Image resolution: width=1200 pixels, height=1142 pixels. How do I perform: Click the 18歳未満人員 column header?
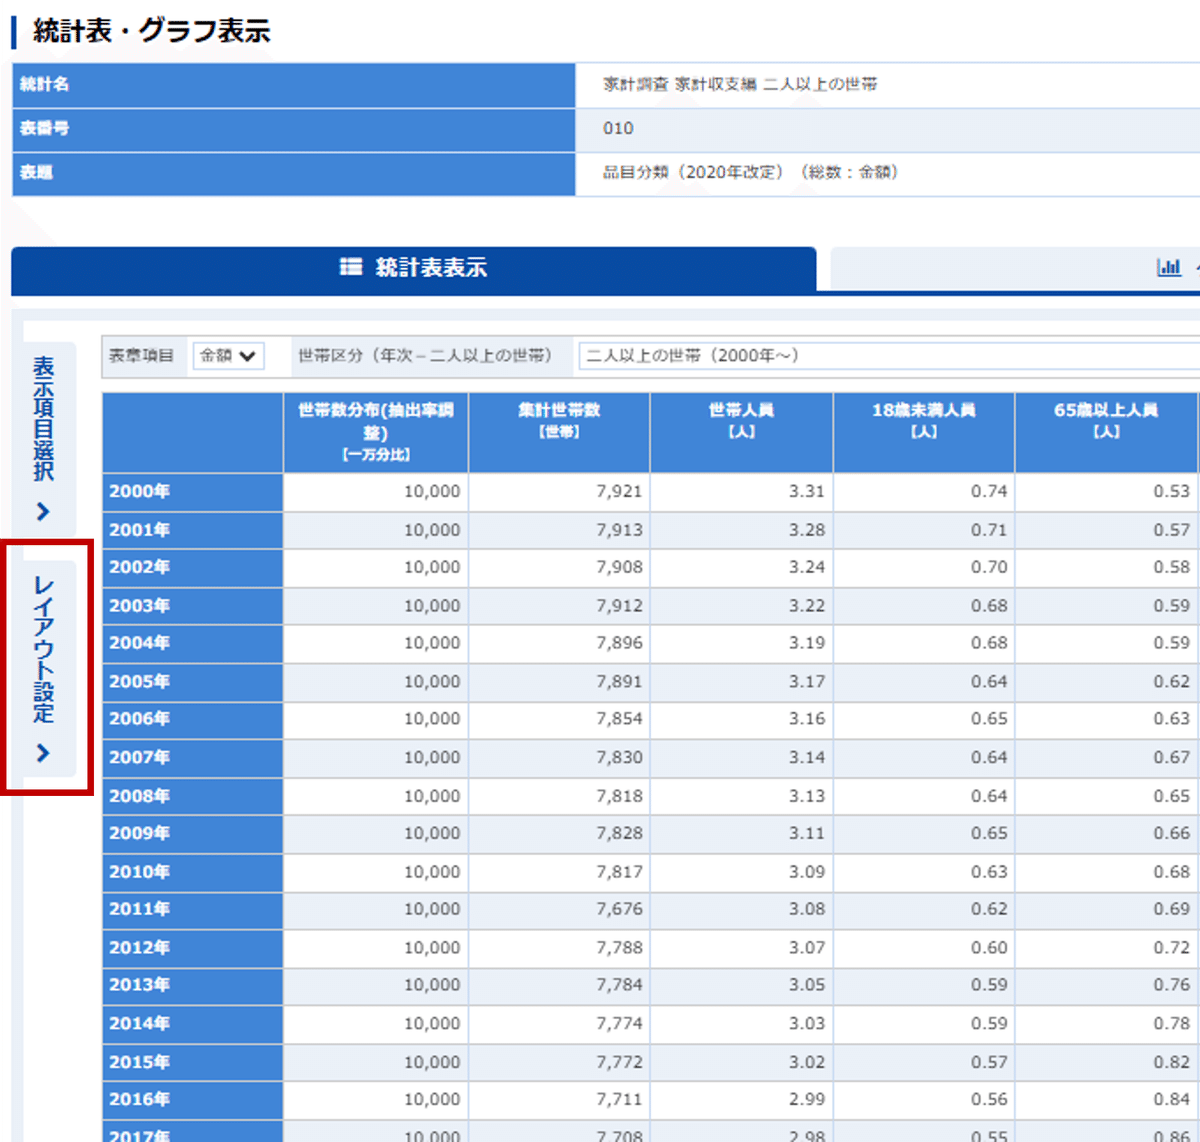924,432
